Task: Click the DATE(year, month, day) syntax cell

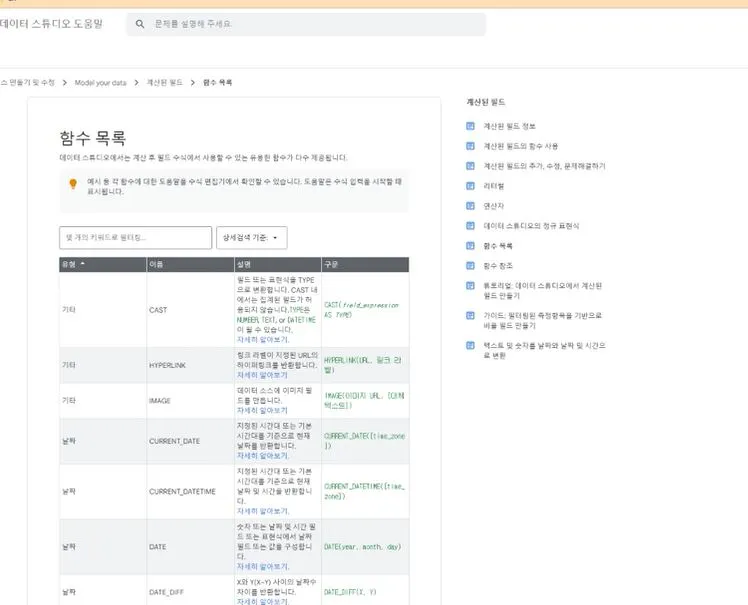Action: [363, 547]
